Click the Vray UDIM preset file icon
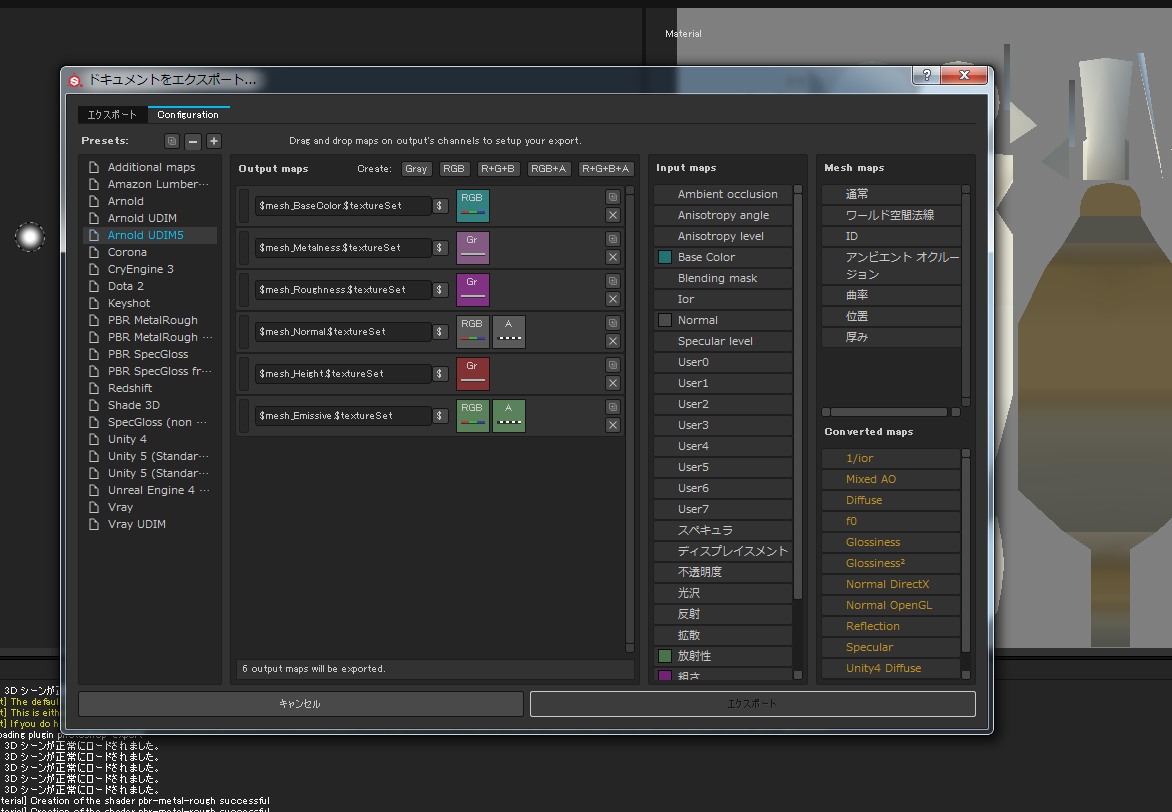 (94, 524)
